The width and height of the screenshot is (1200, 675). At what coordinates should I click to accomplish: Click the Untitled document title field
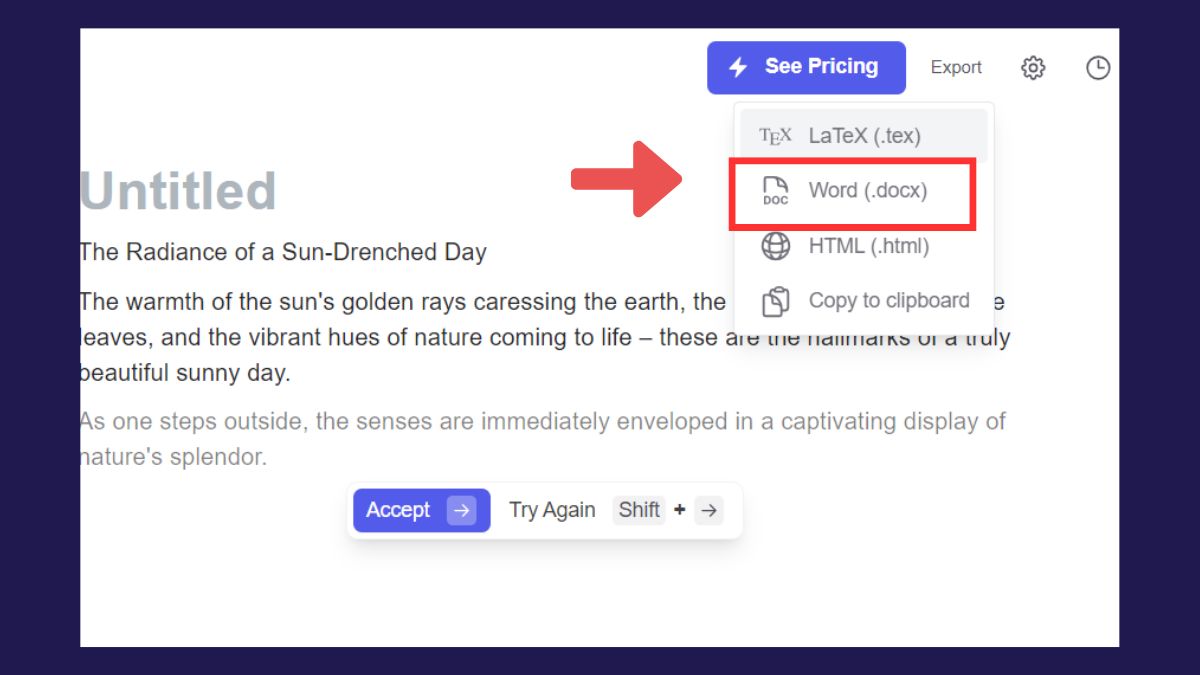click(178, 191)
